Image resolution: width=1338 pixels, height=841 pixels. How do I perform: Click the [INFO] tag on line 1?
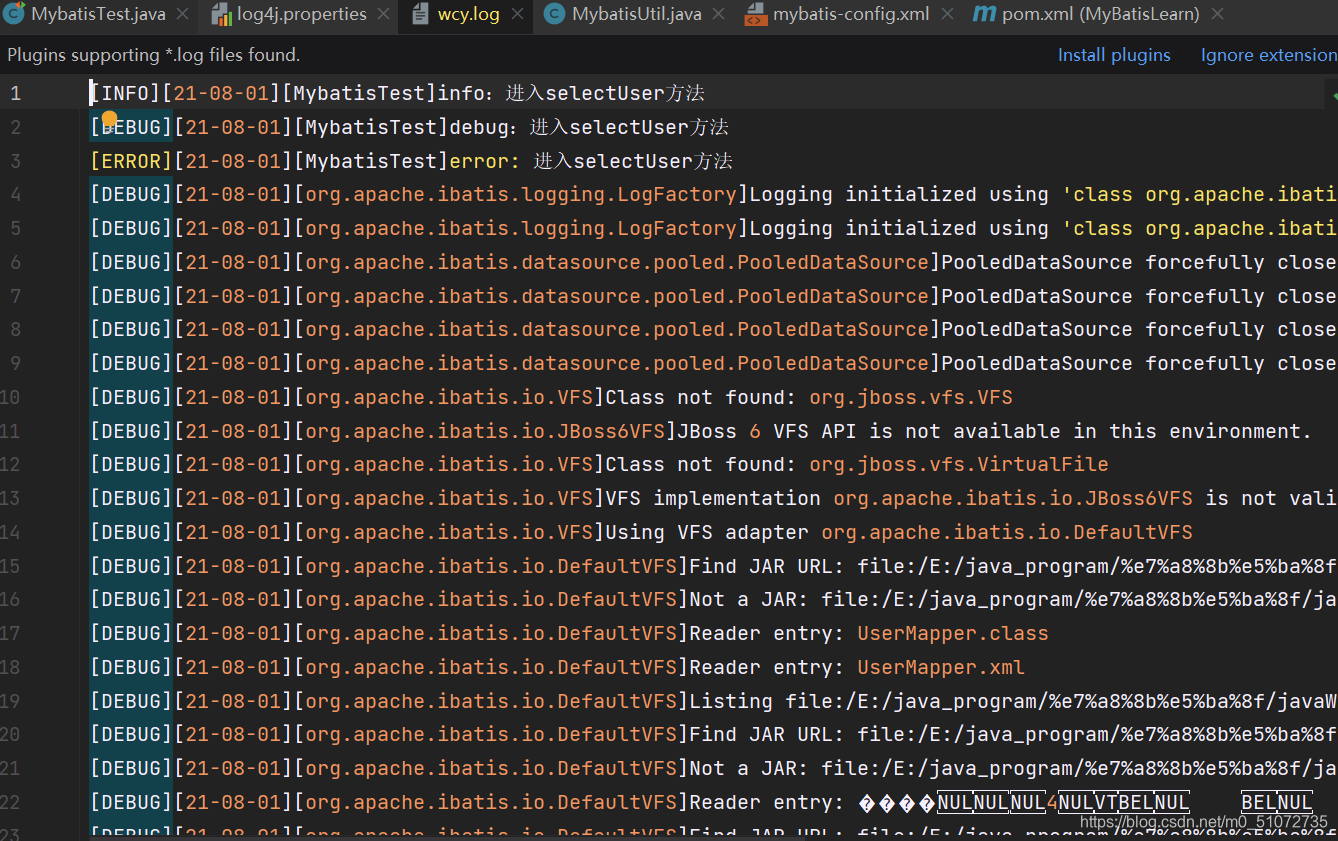(x=126, y=93)
